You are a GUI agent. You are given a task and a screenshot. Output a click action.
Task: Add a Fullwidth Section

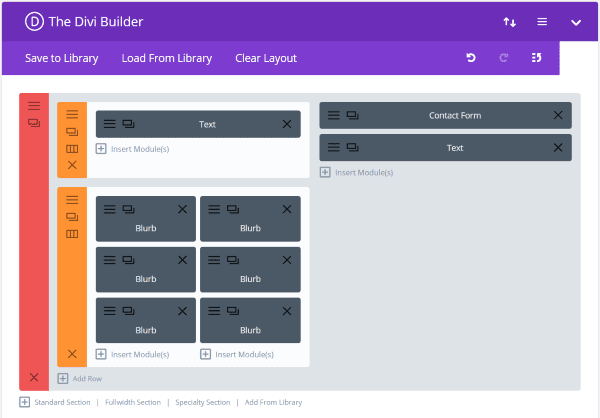133,402
